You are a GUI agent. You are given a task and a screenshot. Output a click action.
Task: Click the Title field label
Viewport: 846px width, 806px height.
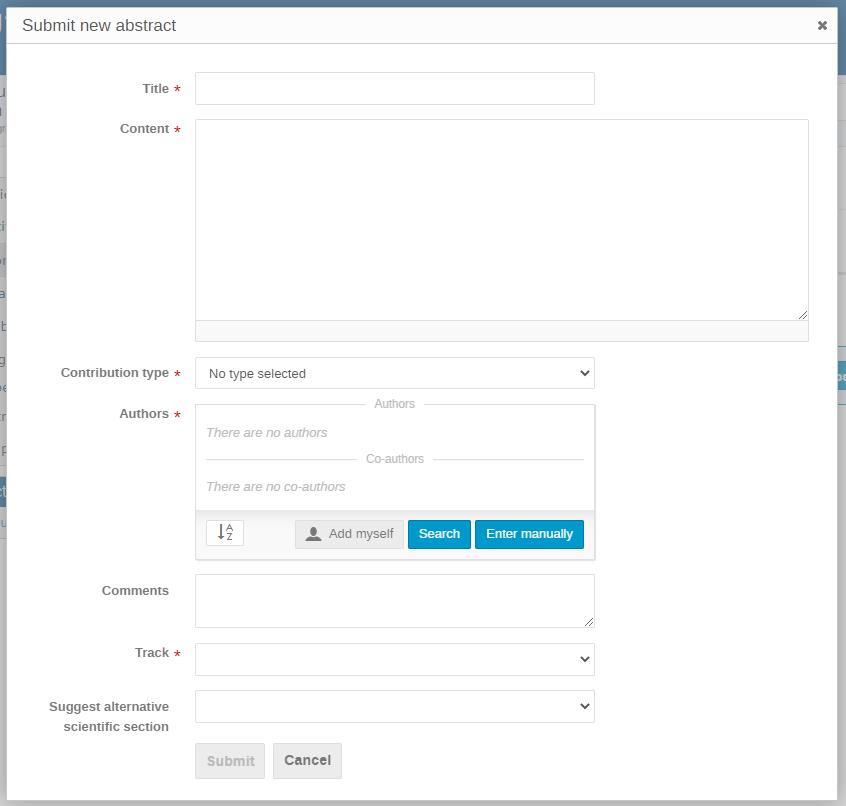tap(155, 89)
